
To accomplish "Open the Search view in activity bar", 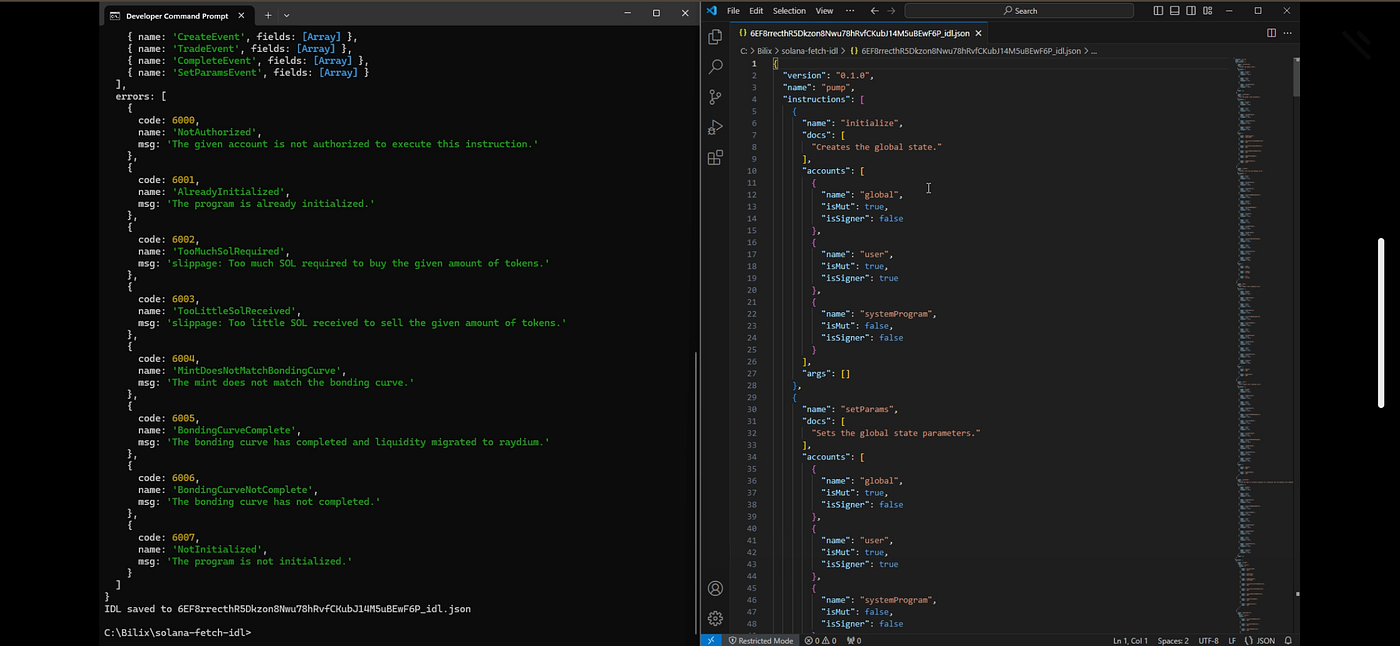I will coord(715,67).
